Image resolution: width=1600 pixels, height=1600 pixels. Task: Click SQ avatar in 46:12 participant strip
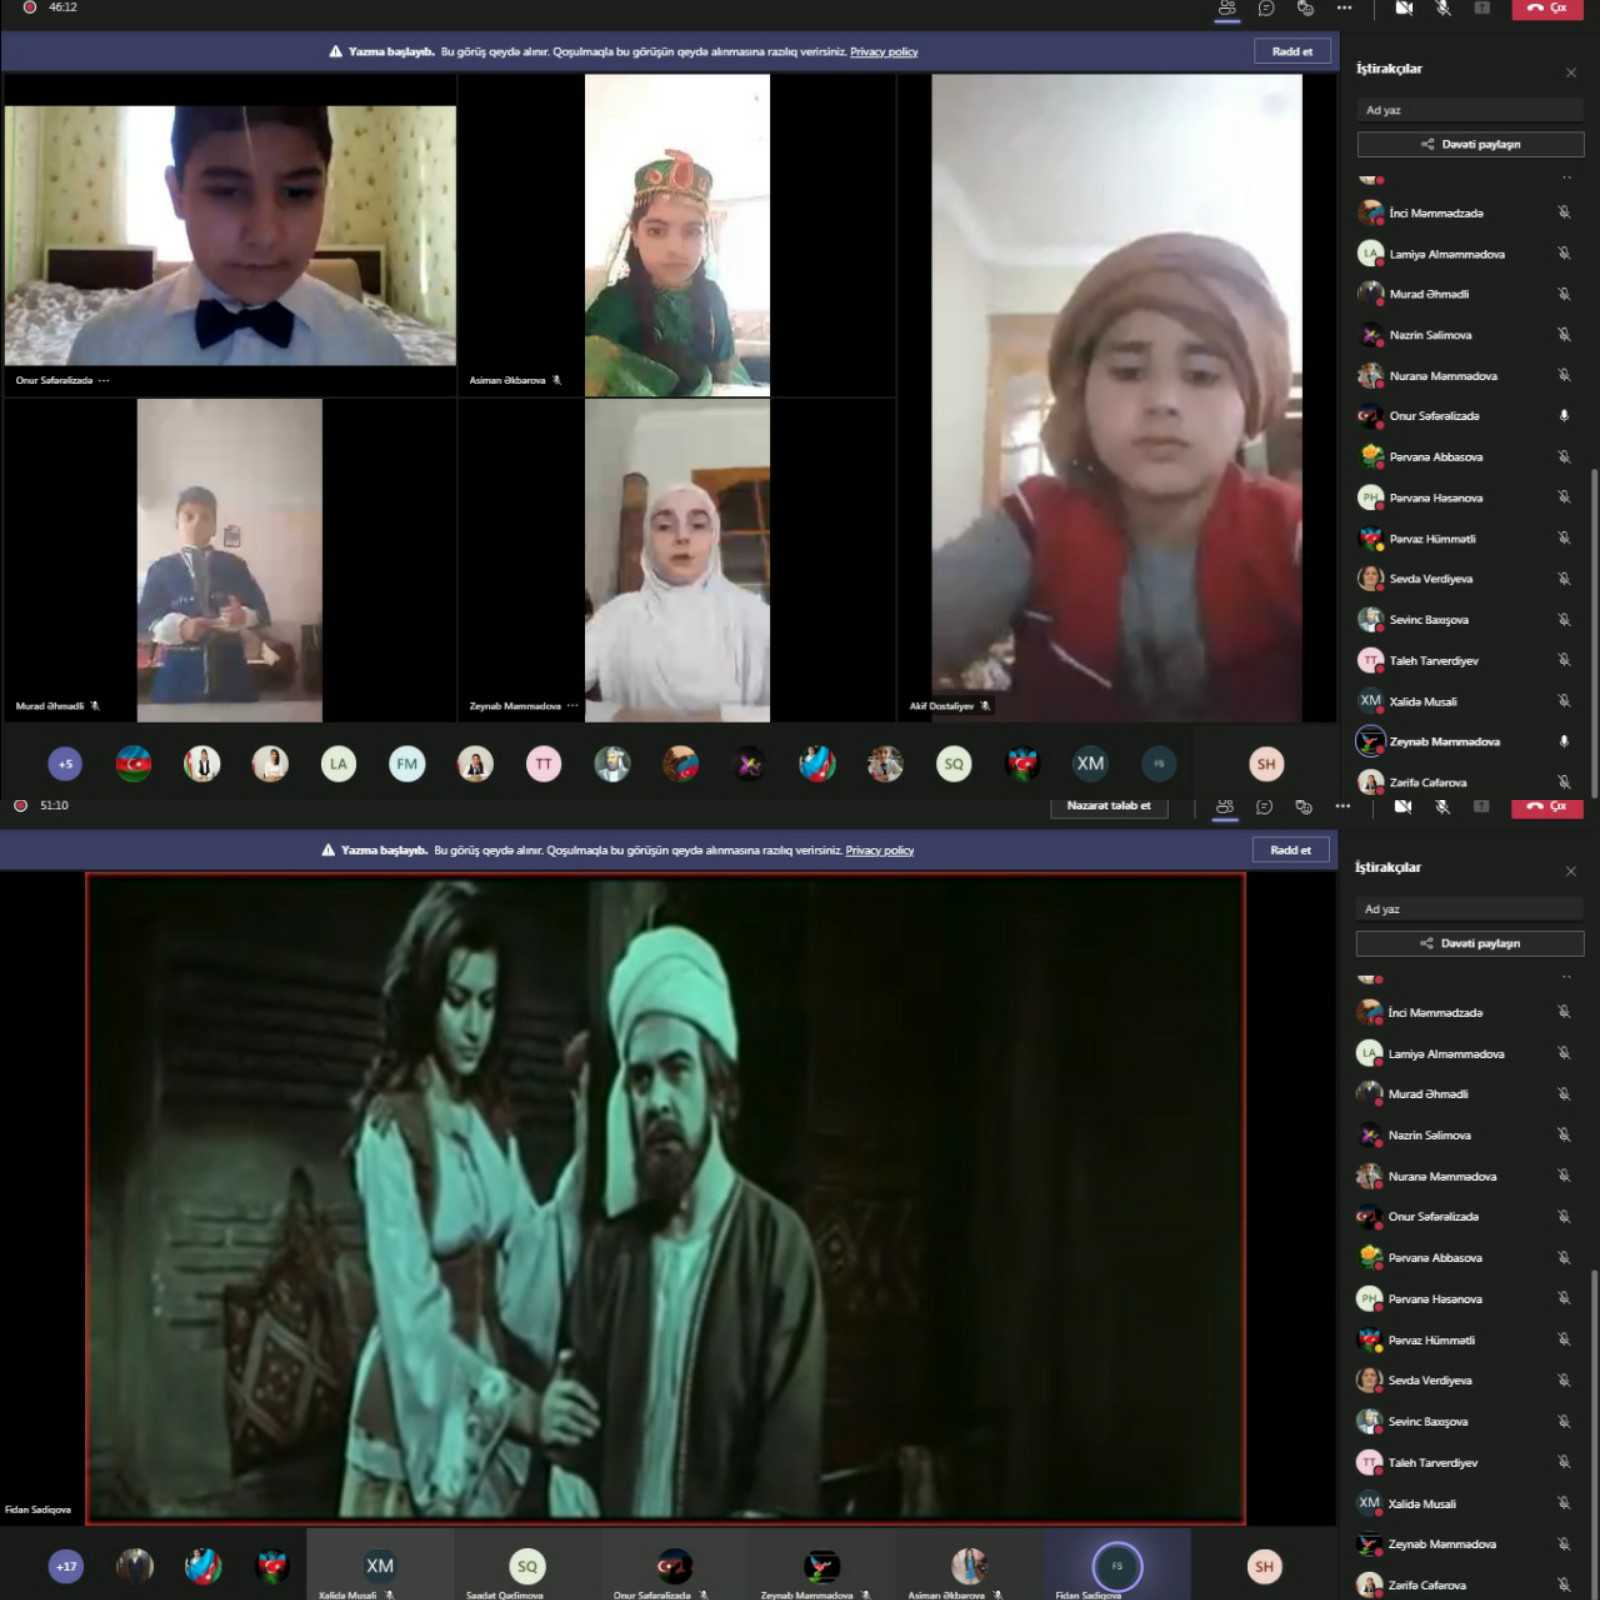point(954,764)
